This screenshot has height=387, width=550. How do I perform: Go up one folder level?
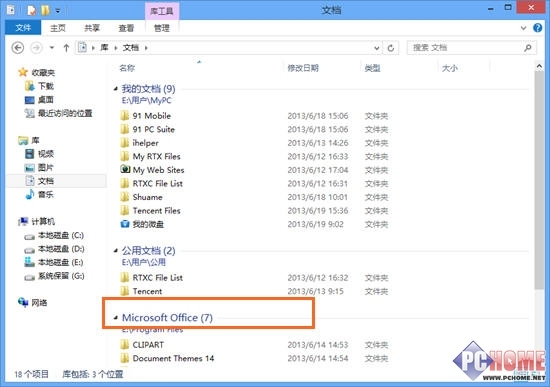click(66, 48)
